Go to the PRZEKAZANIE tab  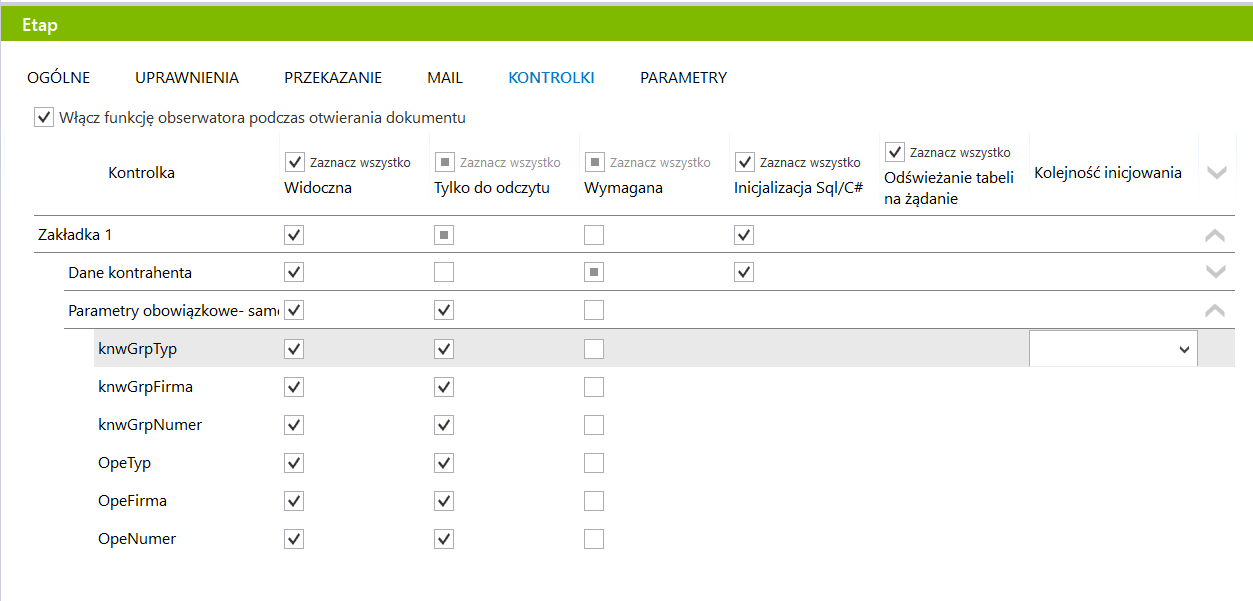(x=333, y=78)
